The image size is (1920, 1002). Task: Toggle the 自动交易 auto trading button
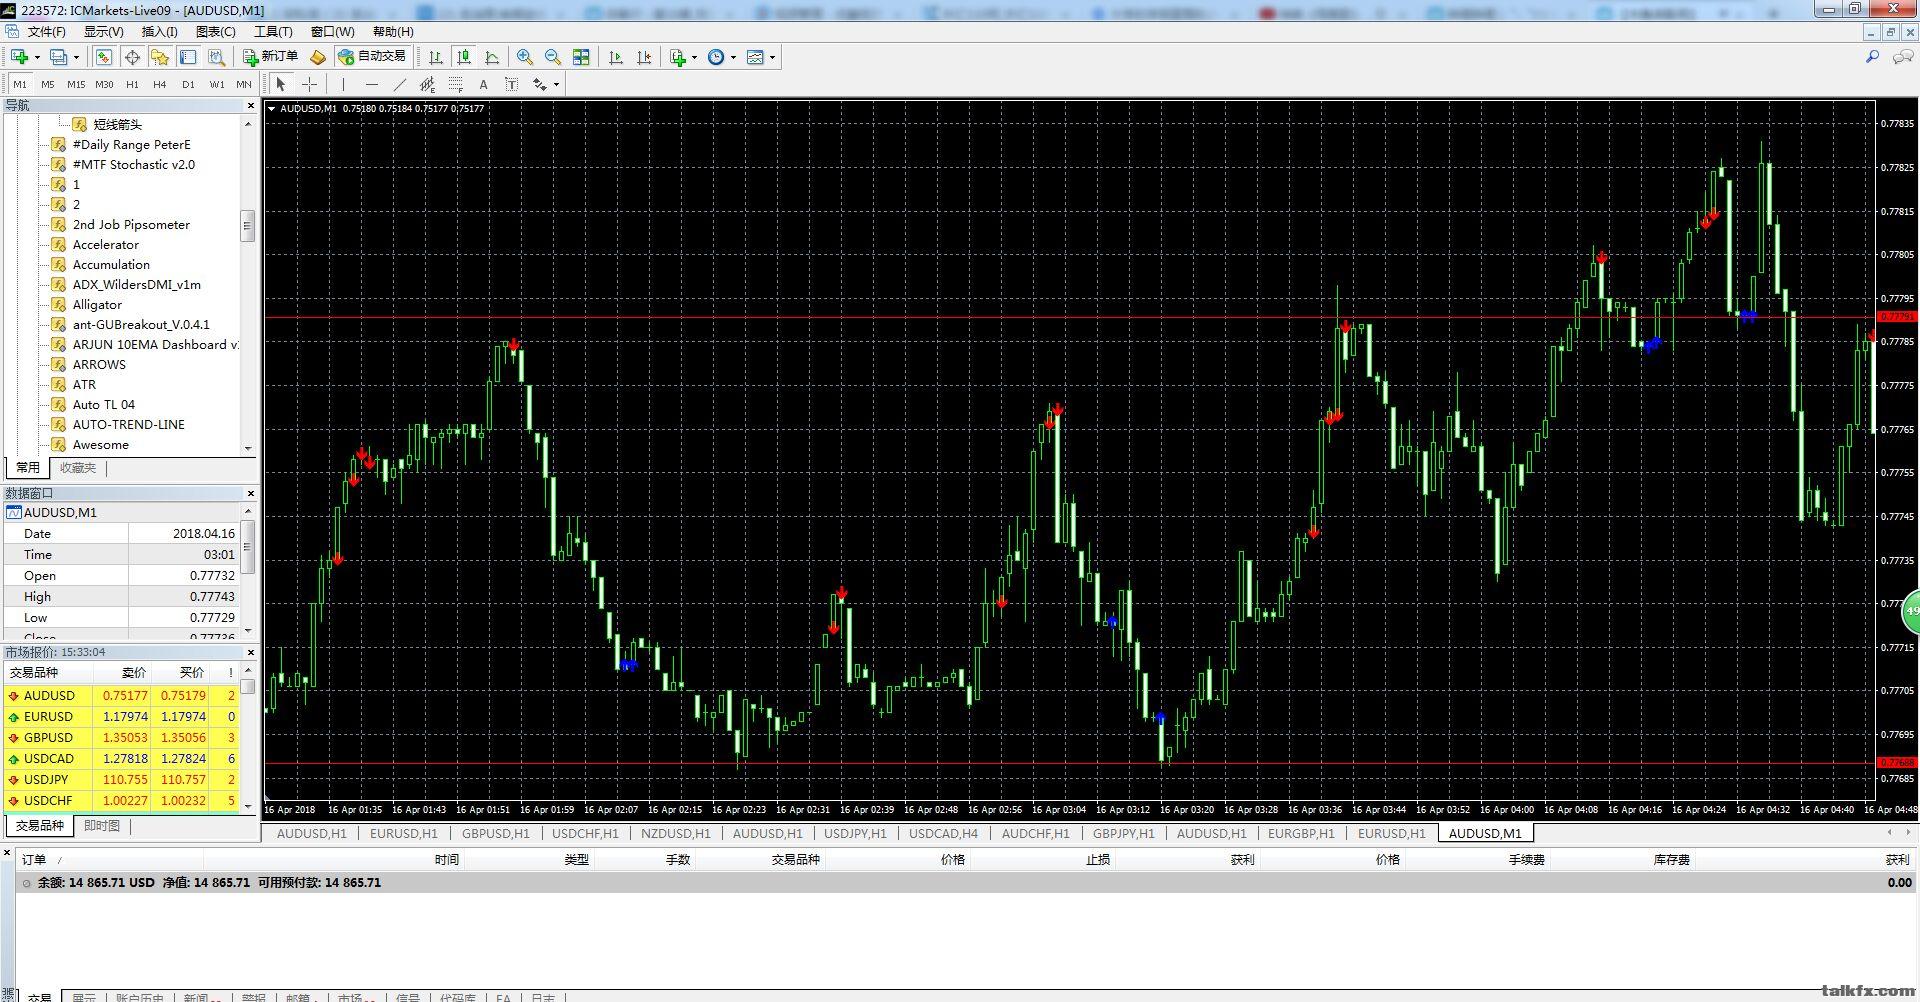372,57
